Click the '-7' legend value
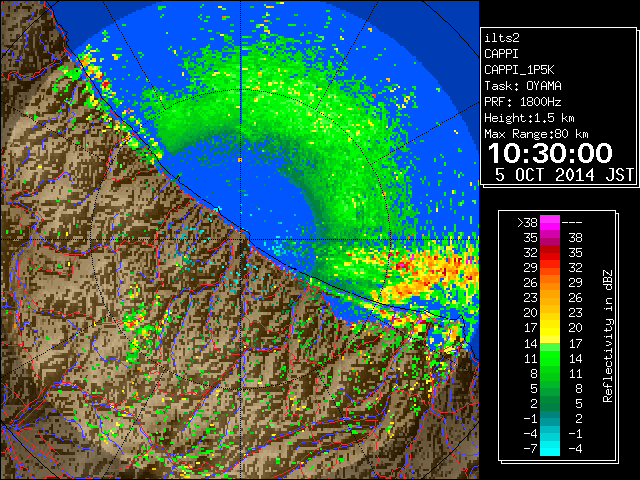 point(530,449)
